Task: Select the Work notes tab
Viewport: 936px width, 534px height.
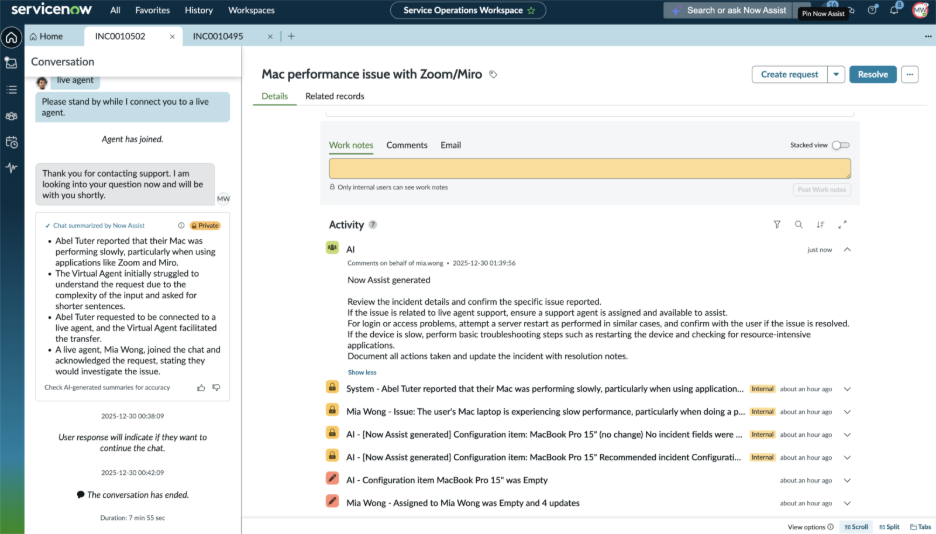Action: click(x=351, y=145)
